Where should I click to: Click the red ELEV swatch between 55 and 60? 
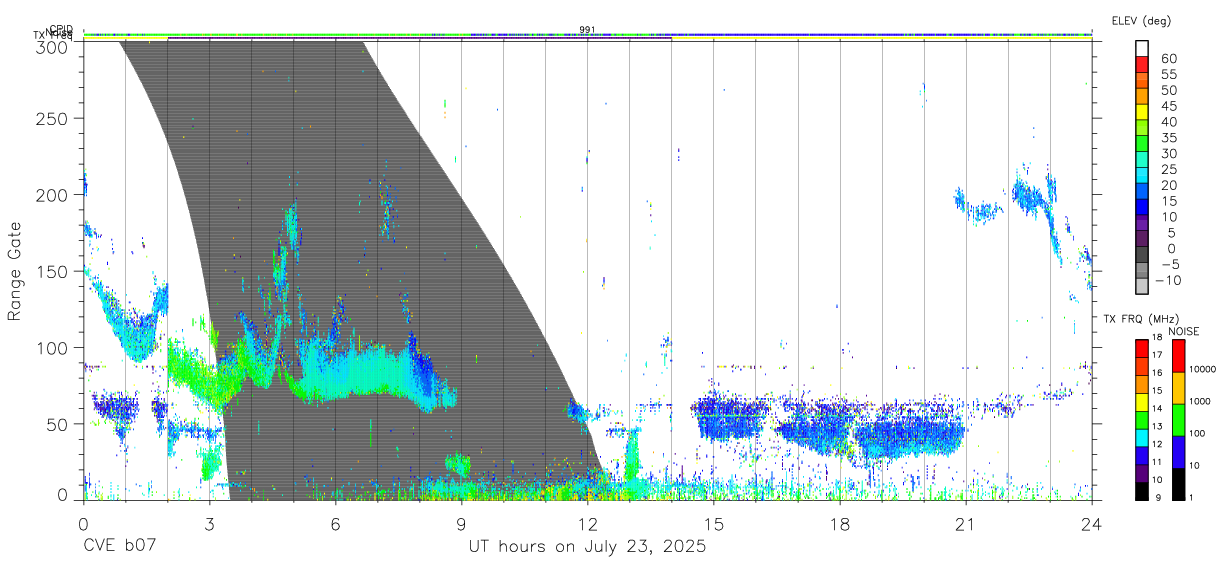coord(1142,66)
